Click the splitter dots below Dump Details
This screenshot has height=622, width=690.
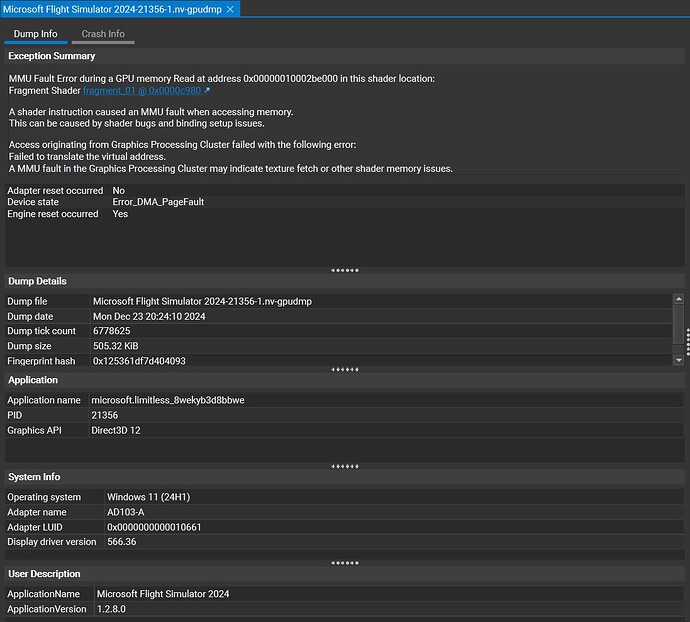pos(345,369)
